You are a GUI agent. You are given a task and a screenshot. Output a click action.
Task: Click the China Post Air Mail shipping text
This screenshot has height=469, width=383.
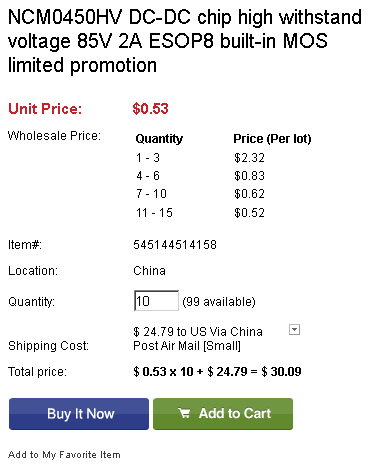(198, 339)
